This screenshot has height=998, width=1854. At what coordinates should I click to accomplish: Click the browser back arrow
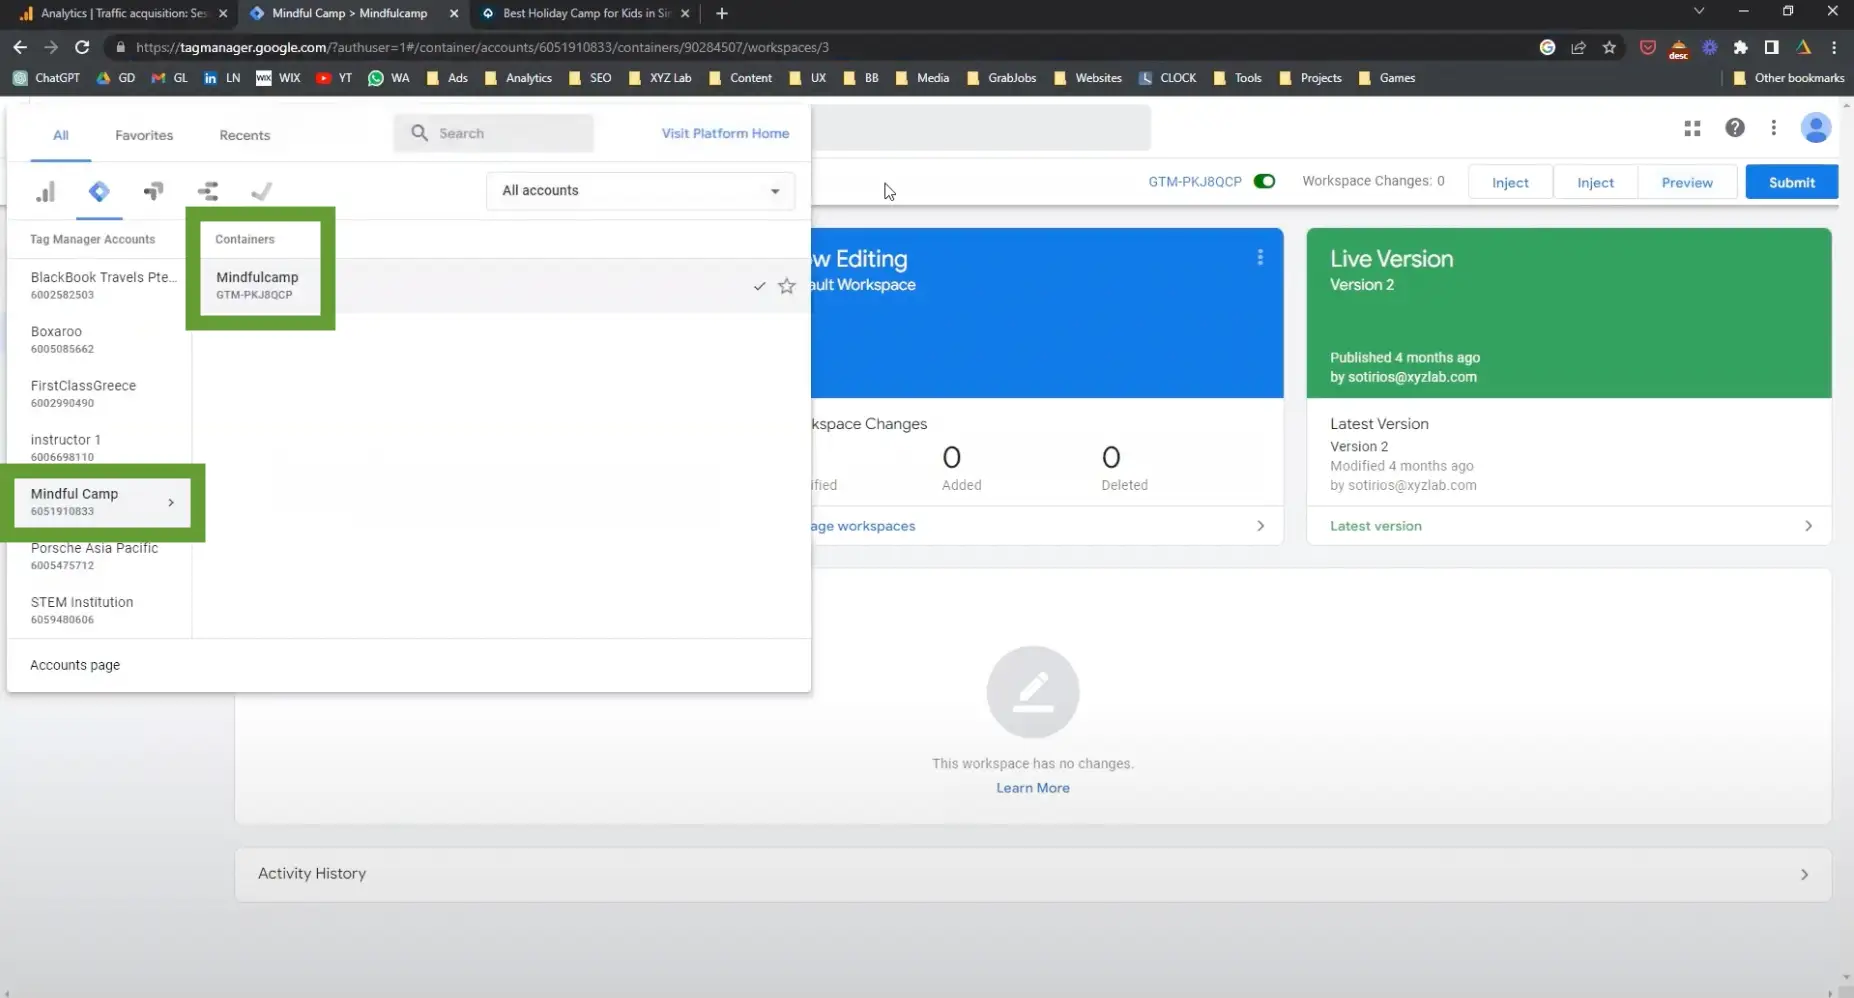coord(20,47)
